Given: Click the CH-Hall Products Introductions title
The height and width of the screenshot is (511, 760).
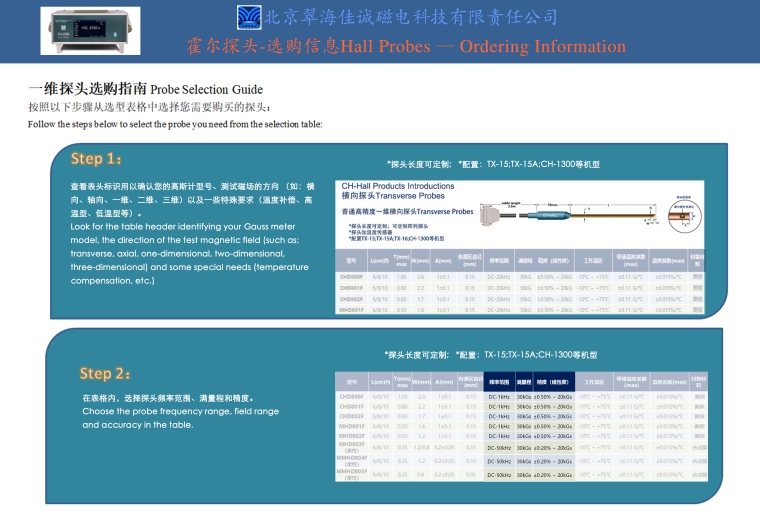Looking at the screenshot, I should tap(397, 186).
